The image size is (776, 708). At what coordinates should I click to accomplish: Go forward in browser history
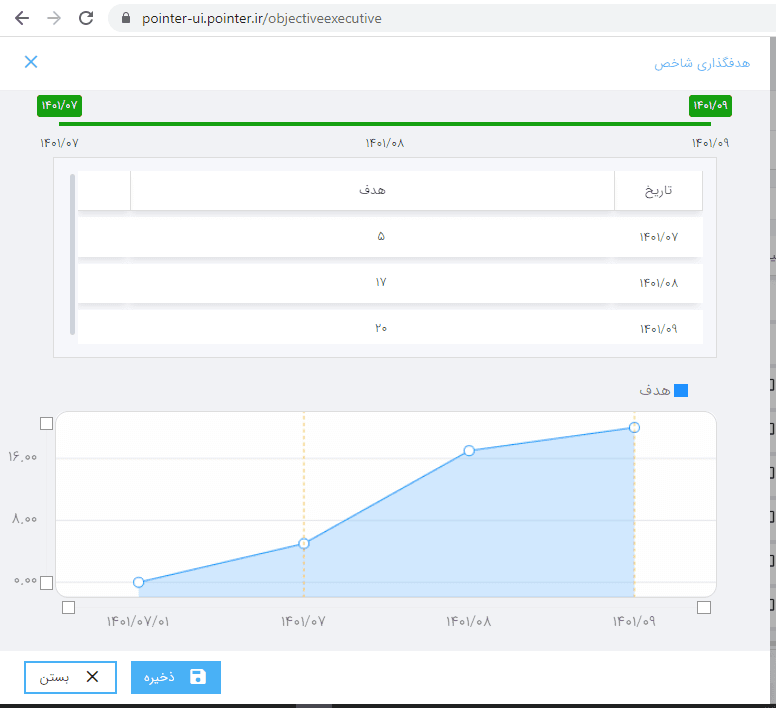54,18
